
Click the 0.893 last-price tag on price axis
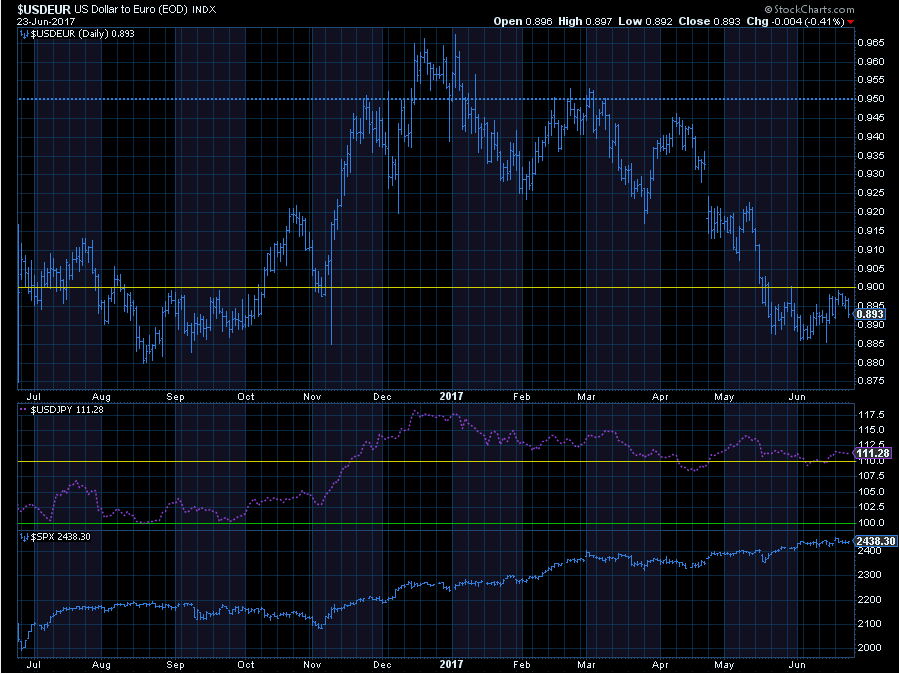870,314
